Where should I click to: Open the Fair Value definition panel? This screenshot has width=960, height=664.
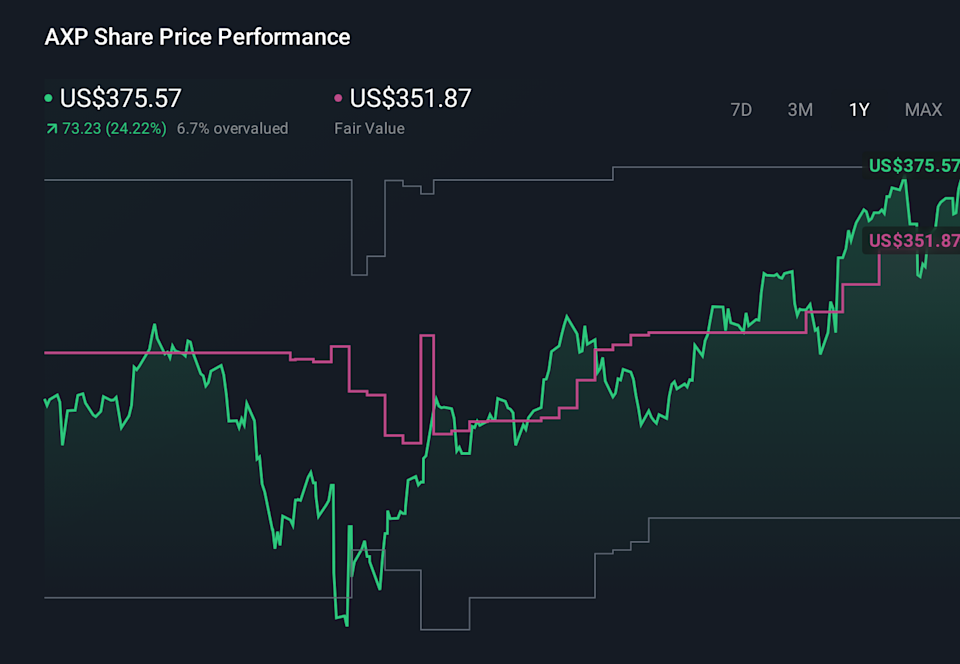pyautogui.click(x=369, y=128)
